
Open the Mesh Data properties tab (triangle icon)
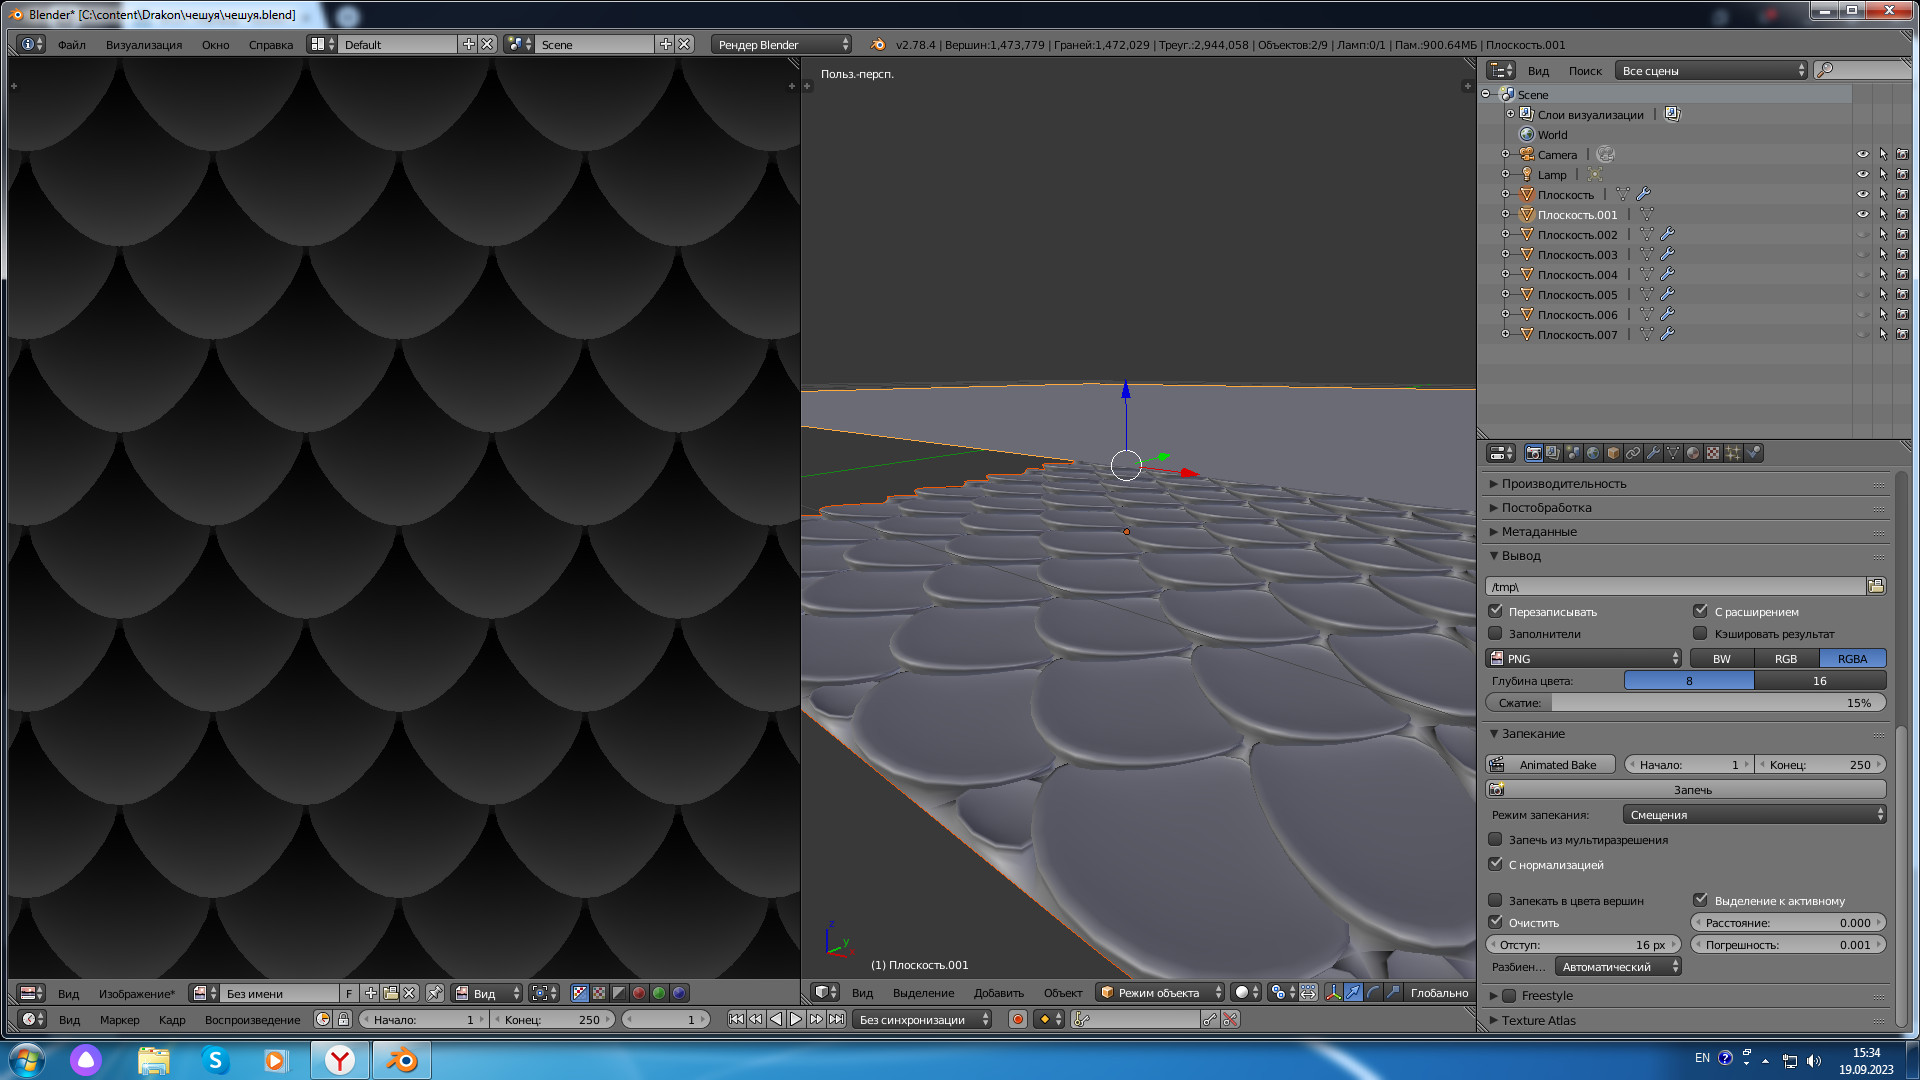1673,453
